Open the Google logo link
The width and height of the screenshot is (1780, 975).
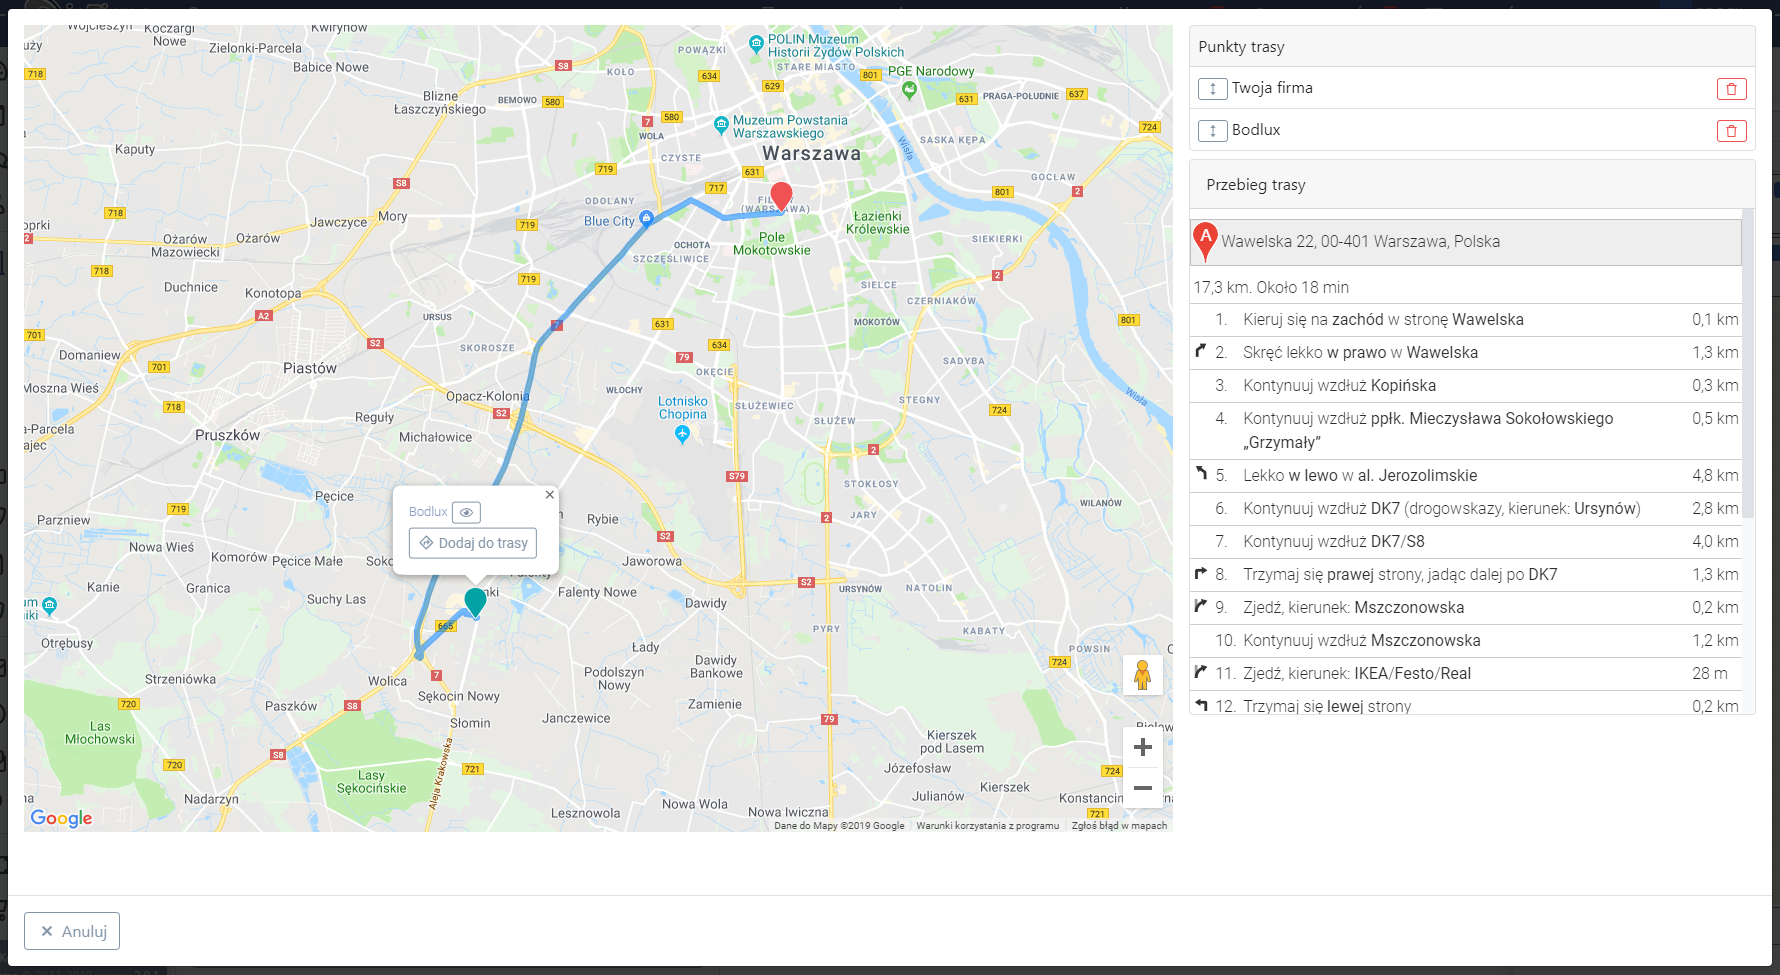(61, 818)
